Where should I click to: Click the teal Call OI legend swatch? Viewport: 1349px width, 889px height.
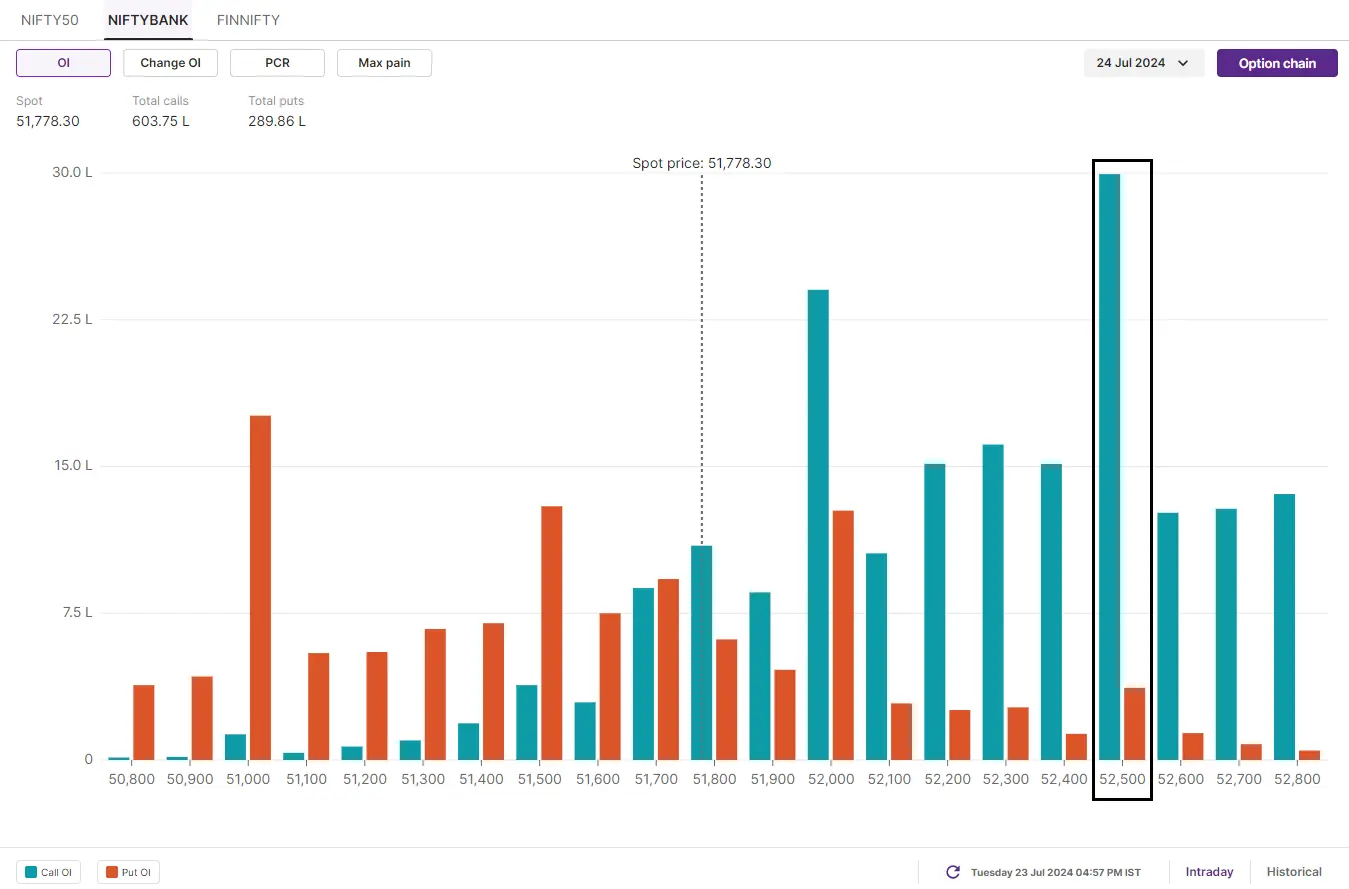point(31,872)
